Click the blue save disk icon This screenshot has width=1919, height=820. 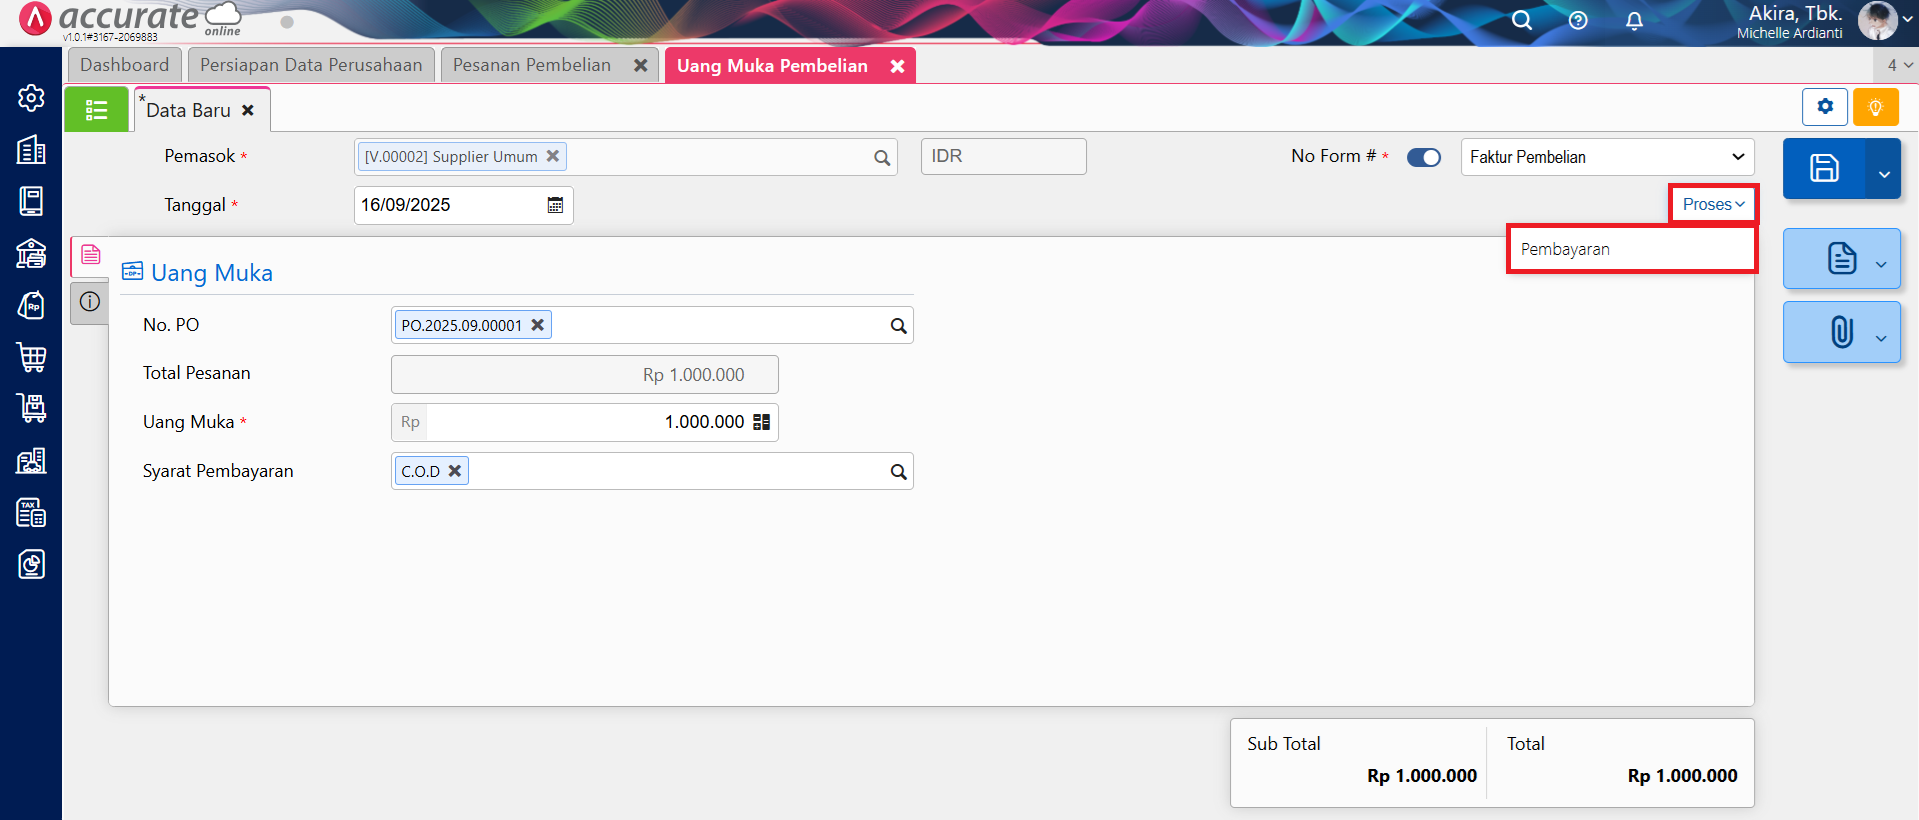pos(1823,168)
